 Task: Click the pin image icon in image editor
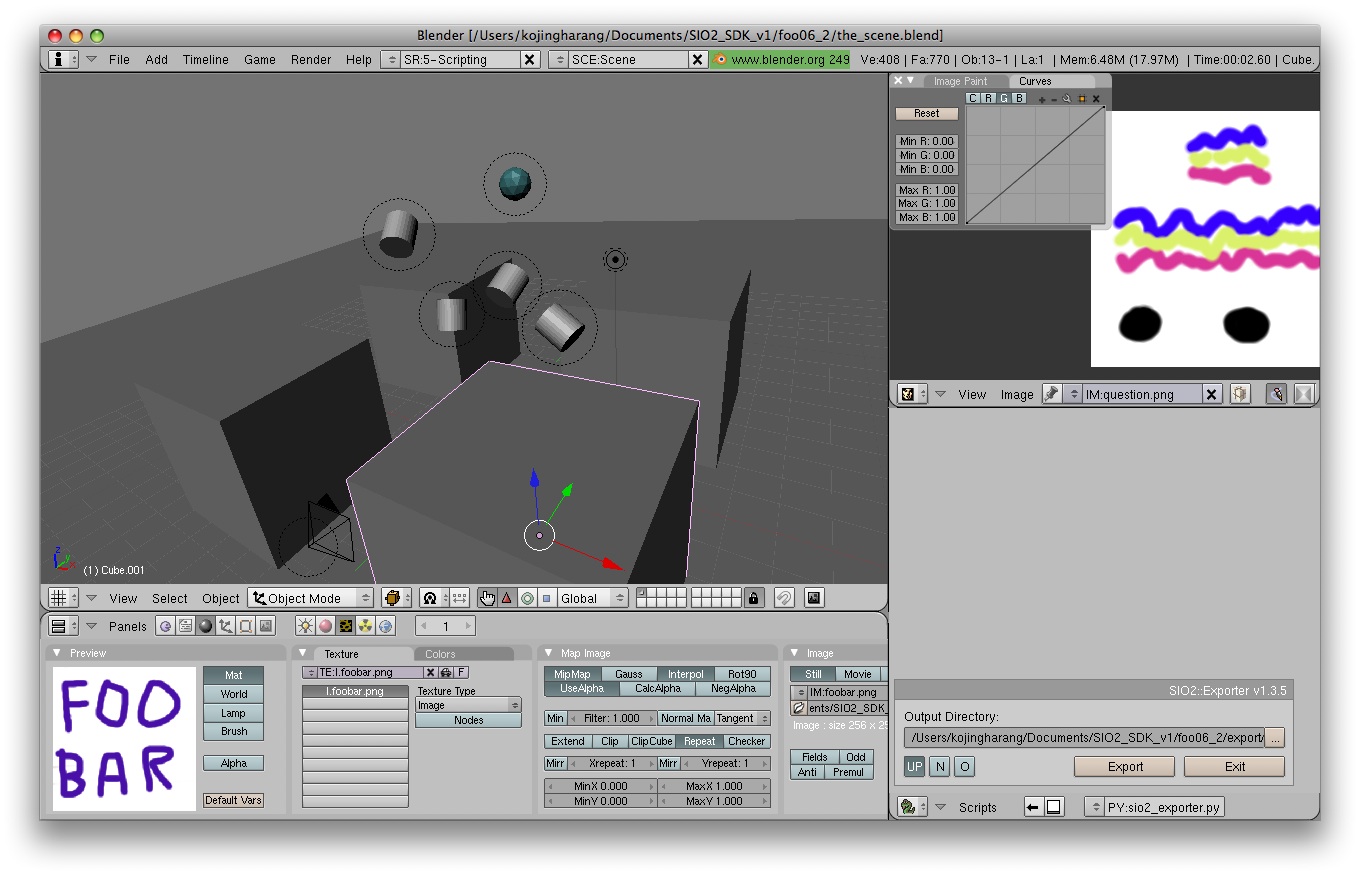pyautogui.click(x=1052, y=394)
